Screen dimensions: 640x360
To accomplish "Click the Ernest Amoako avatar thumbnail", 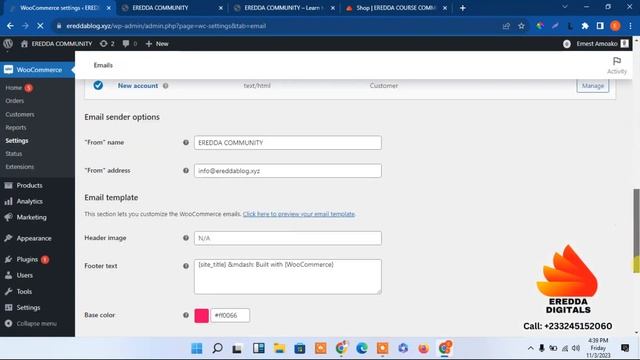I will tap(624, 44).
